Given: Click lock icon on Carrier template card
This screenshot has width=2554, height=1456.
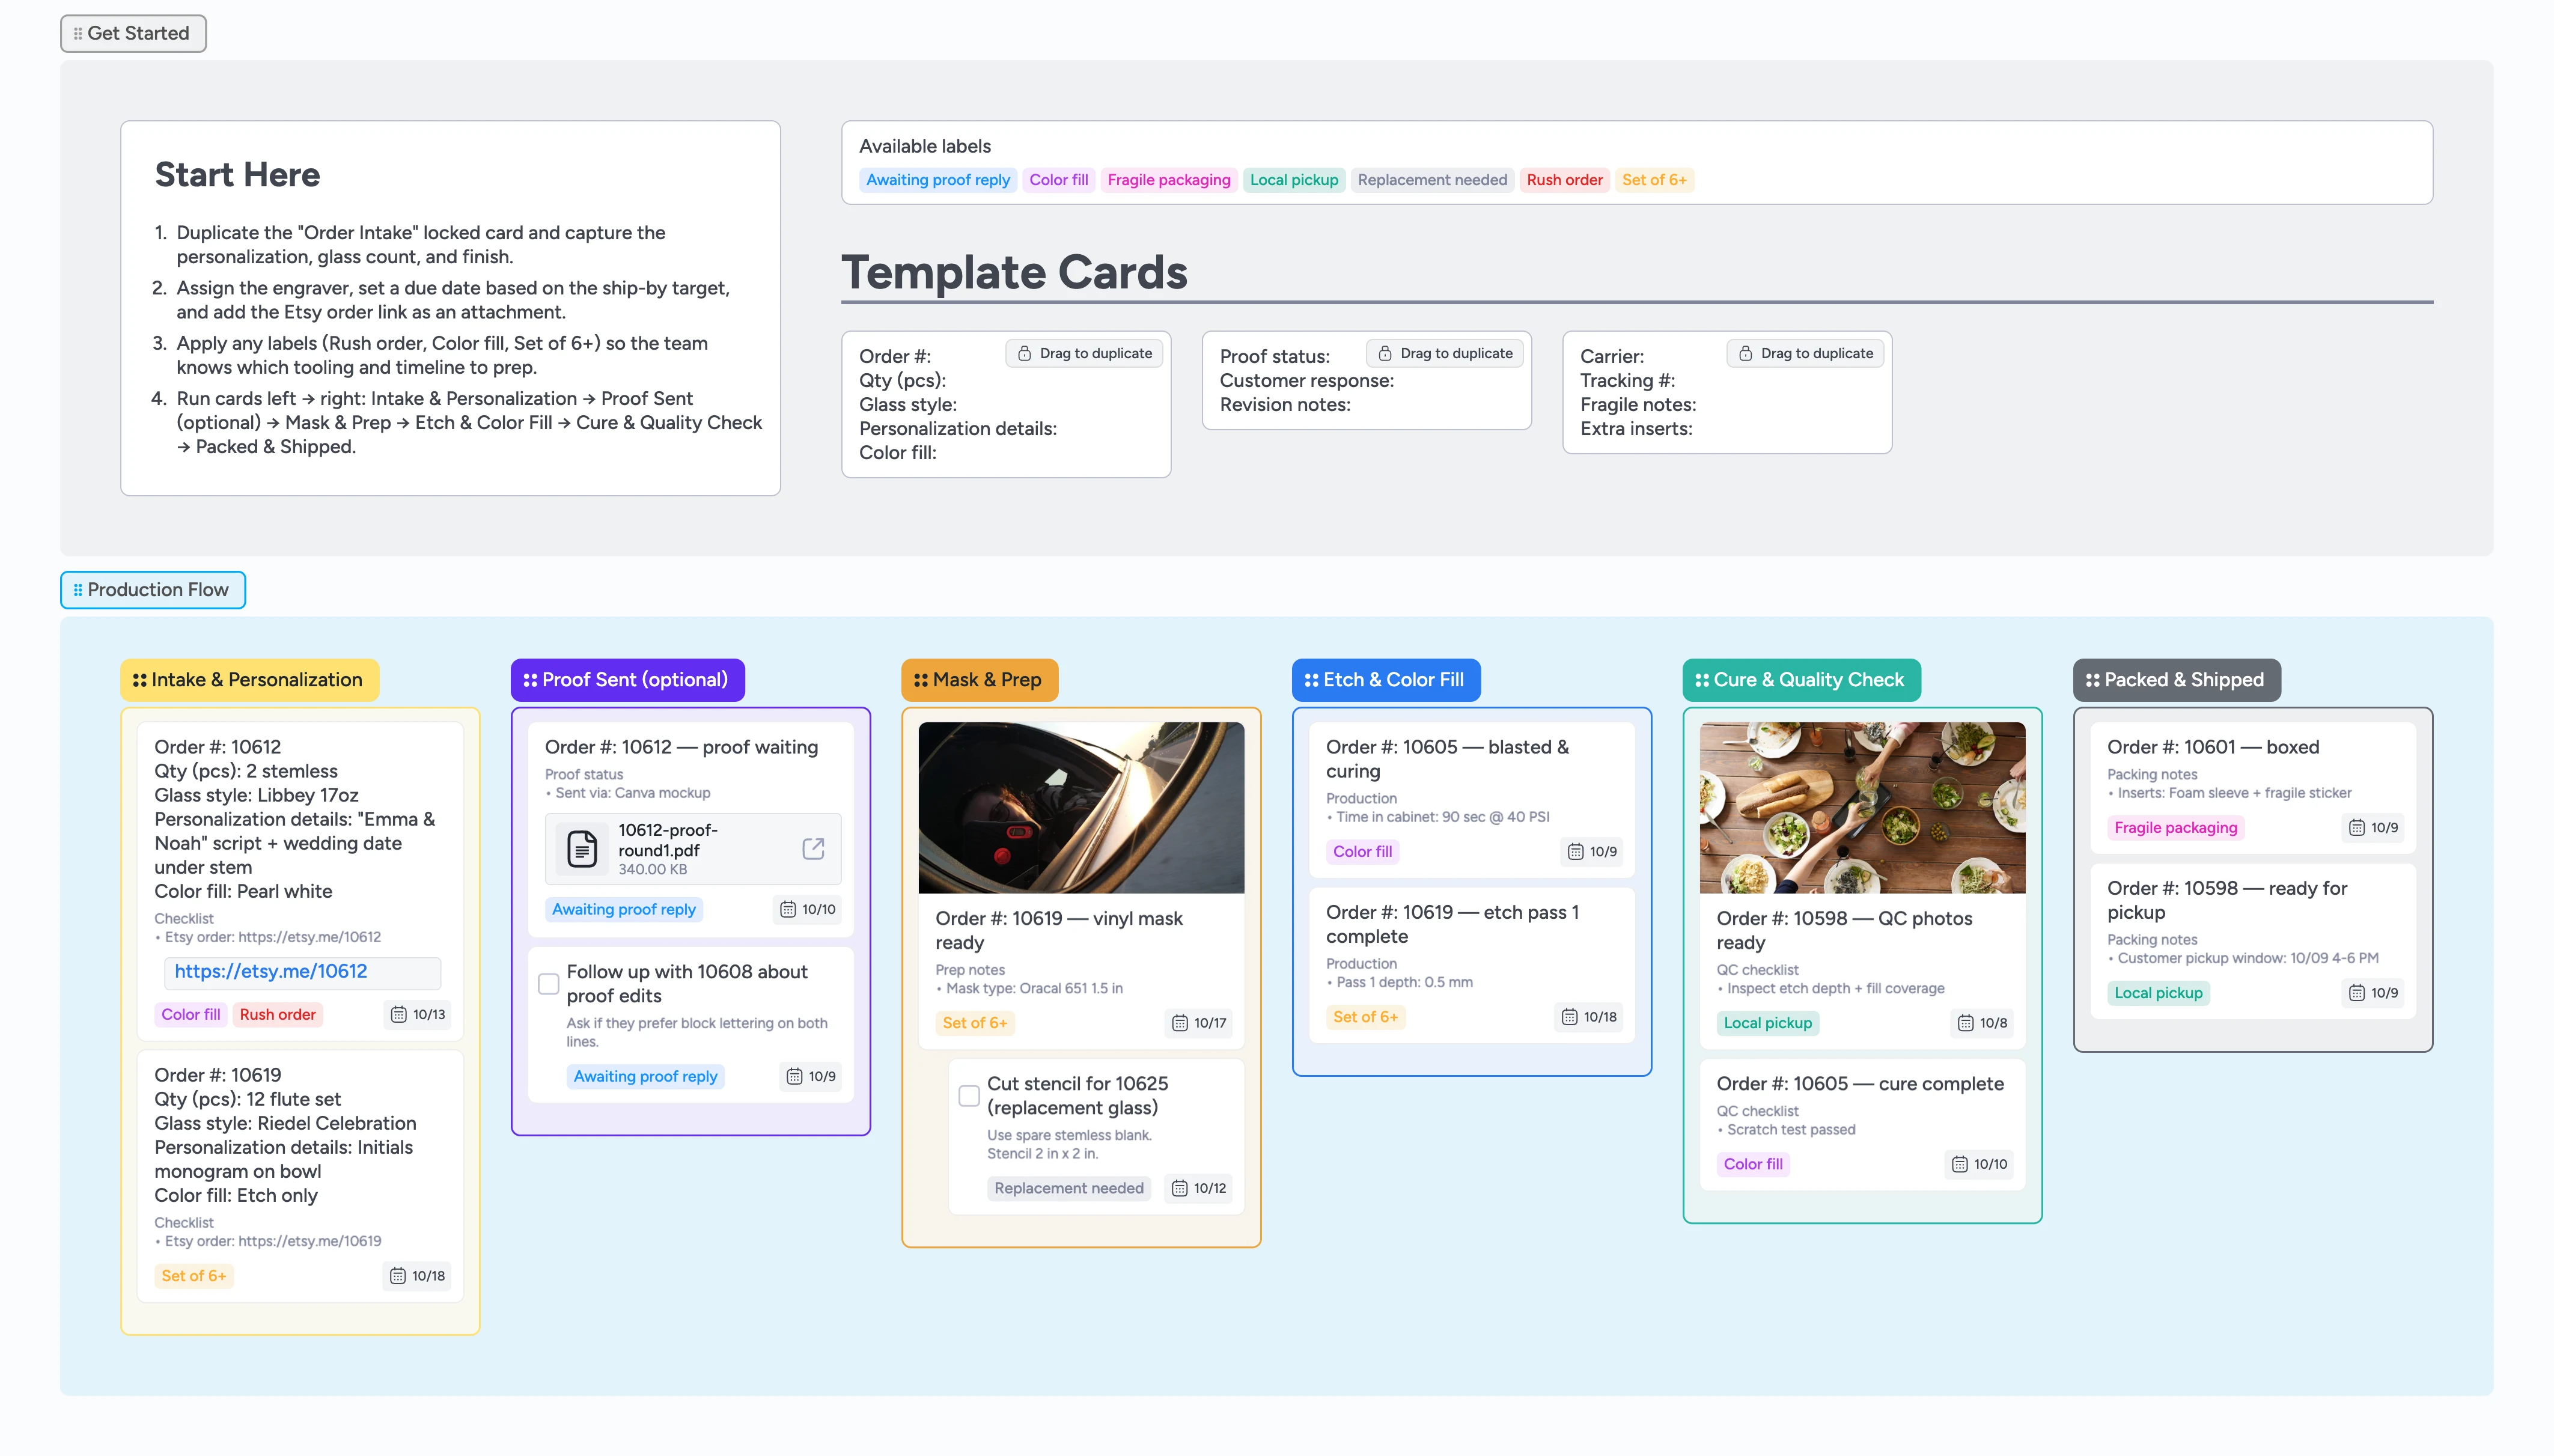Looking at the screenshot, I should point(1745,353).
